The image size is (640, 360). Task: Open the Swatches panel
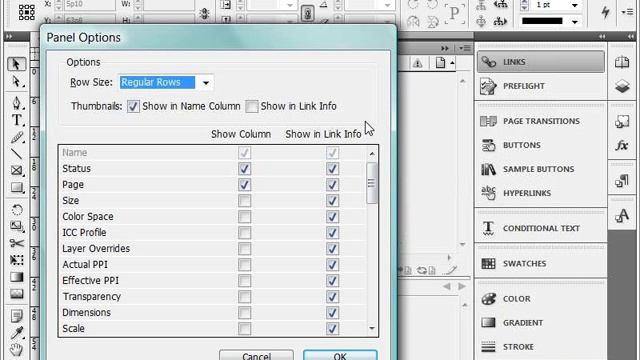coord(541,264)
